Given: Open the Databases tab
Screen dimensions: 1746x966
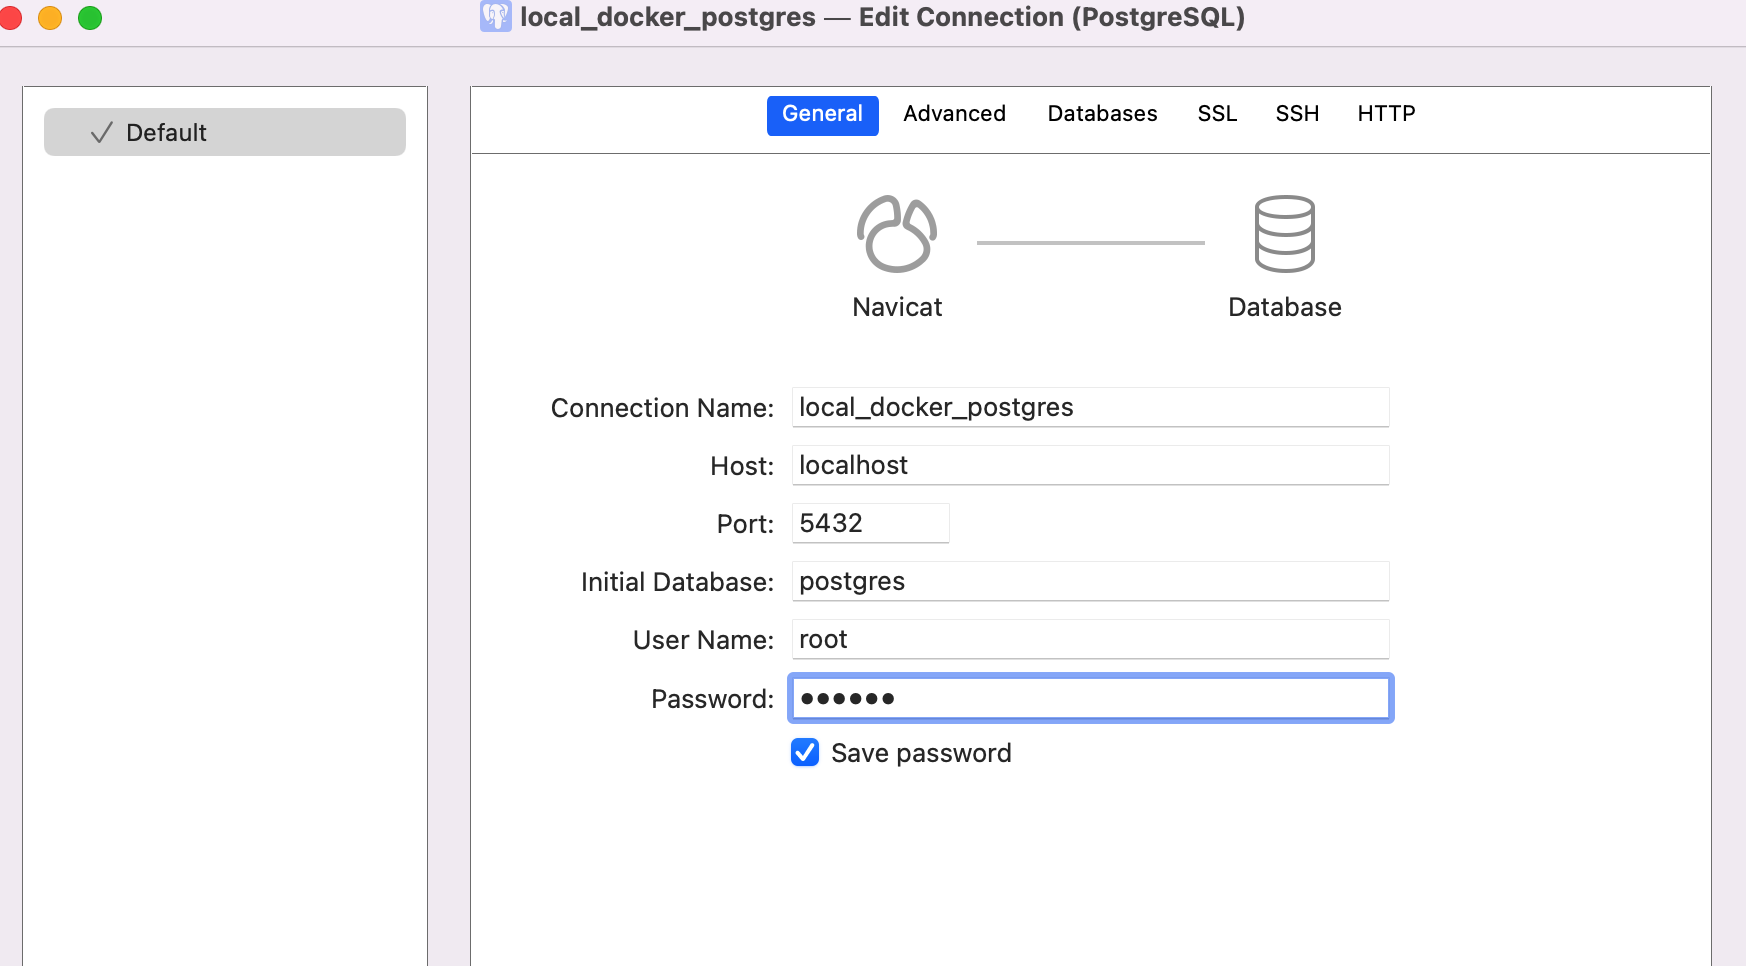Looking at the screenshot, I should 1101,114.
